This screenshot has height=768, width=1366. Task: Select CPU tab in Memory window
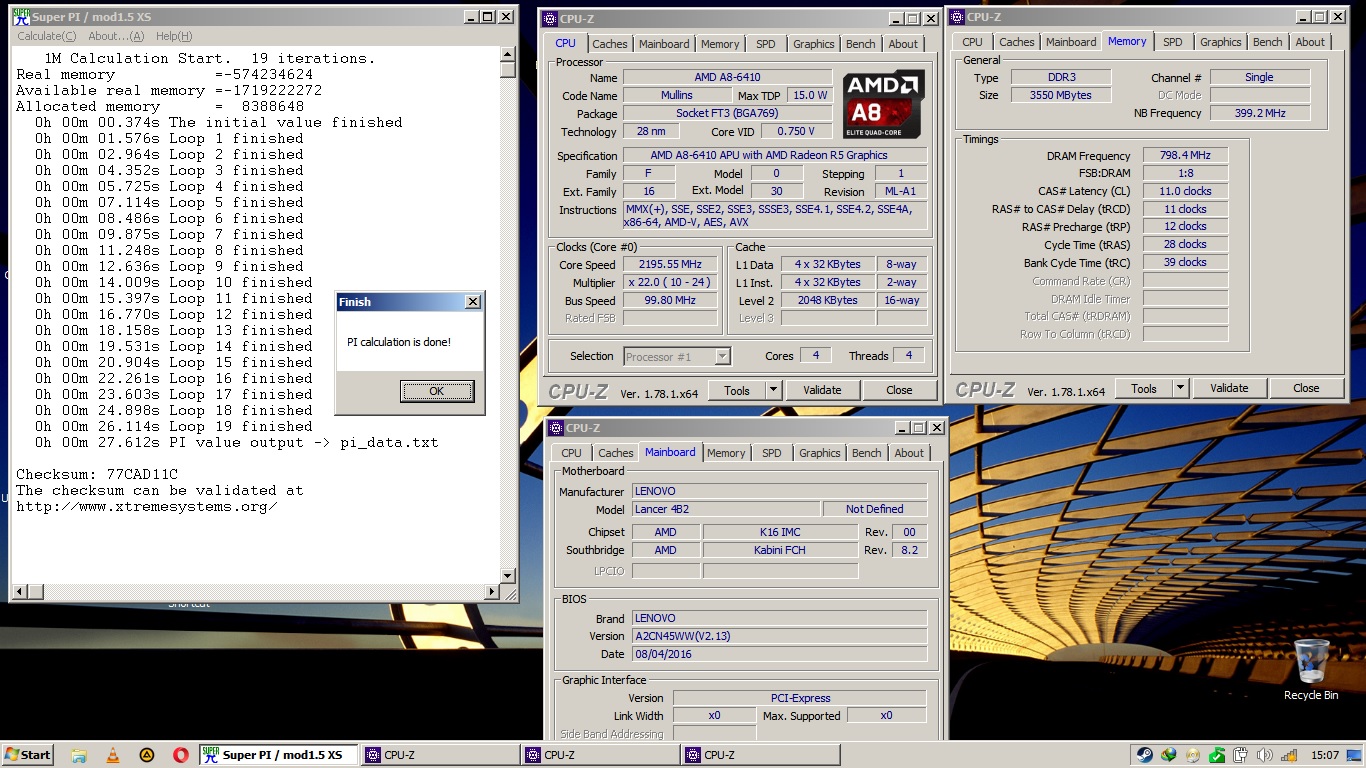coord(972,42)
